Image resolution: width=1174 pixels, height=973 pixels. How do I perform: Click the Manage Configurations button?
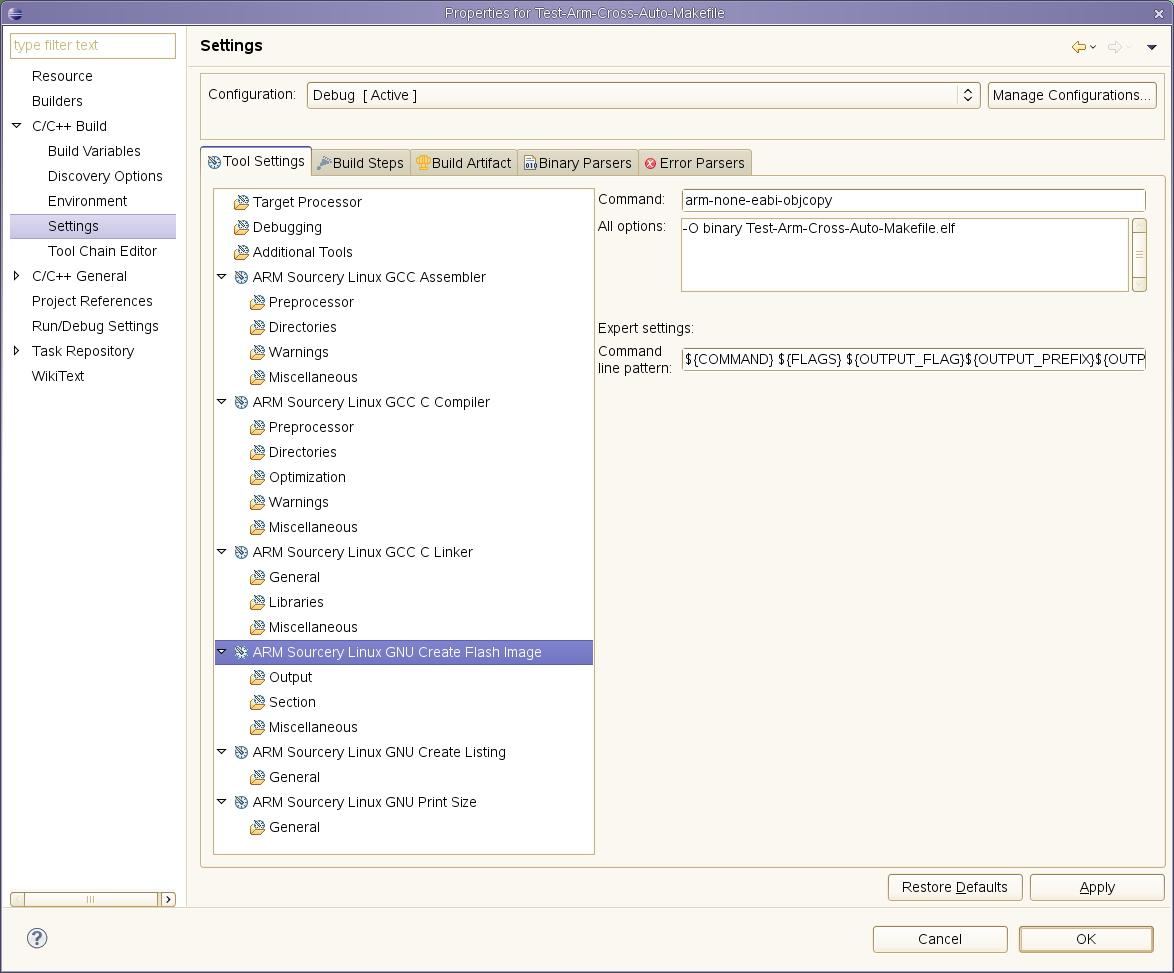coord(1072,95)
